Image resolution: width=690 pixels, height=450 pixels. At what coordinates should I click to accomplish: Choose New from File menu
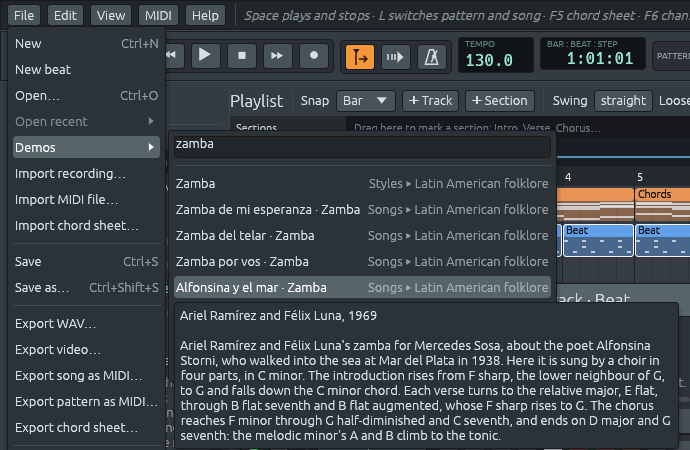[x=86, y=44]
